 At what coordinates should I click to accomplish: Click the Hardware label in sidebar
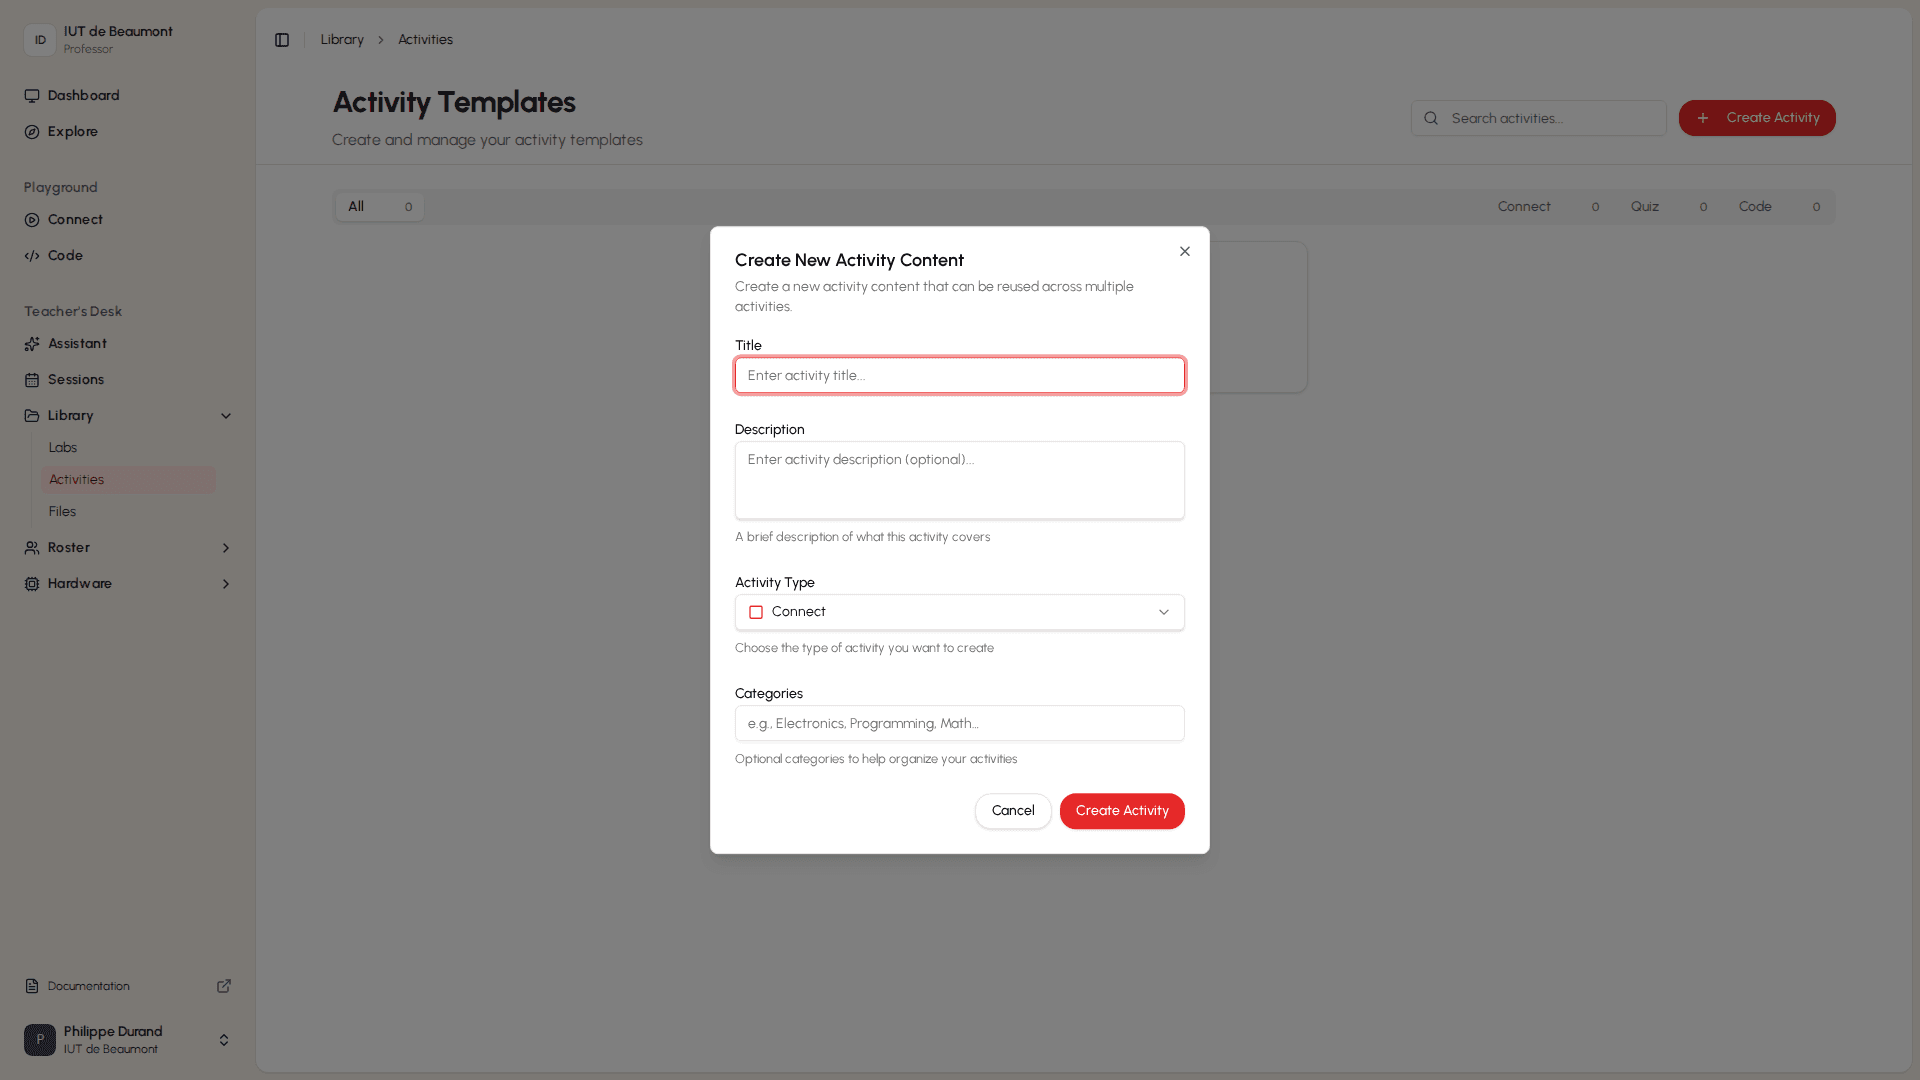tap(80, 584)
